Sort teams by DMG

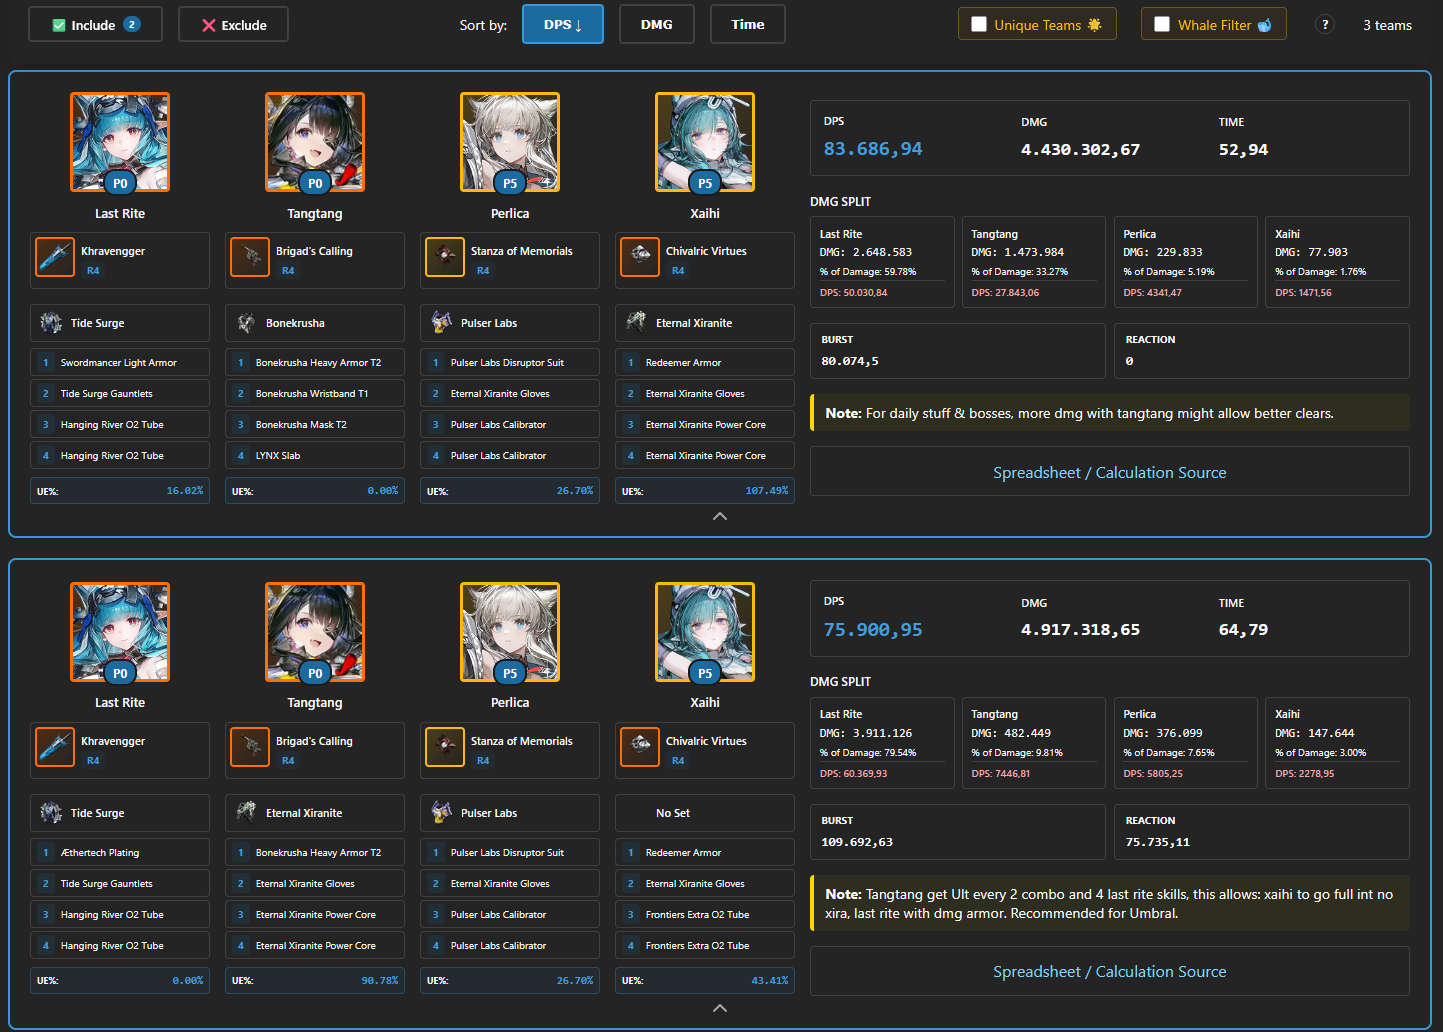point(657,24)
